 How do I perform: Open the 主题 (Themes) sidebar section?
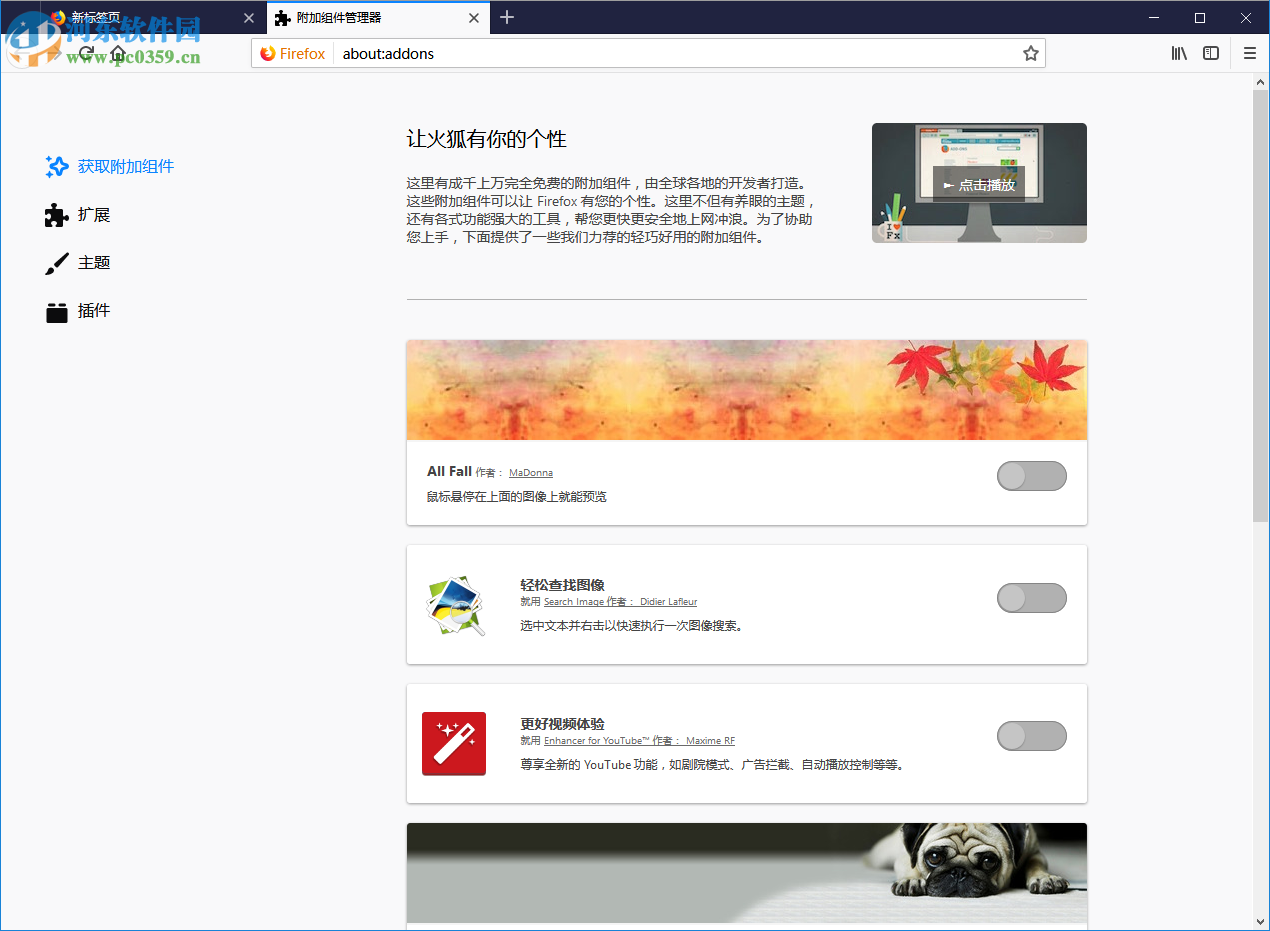pos(87,262)
